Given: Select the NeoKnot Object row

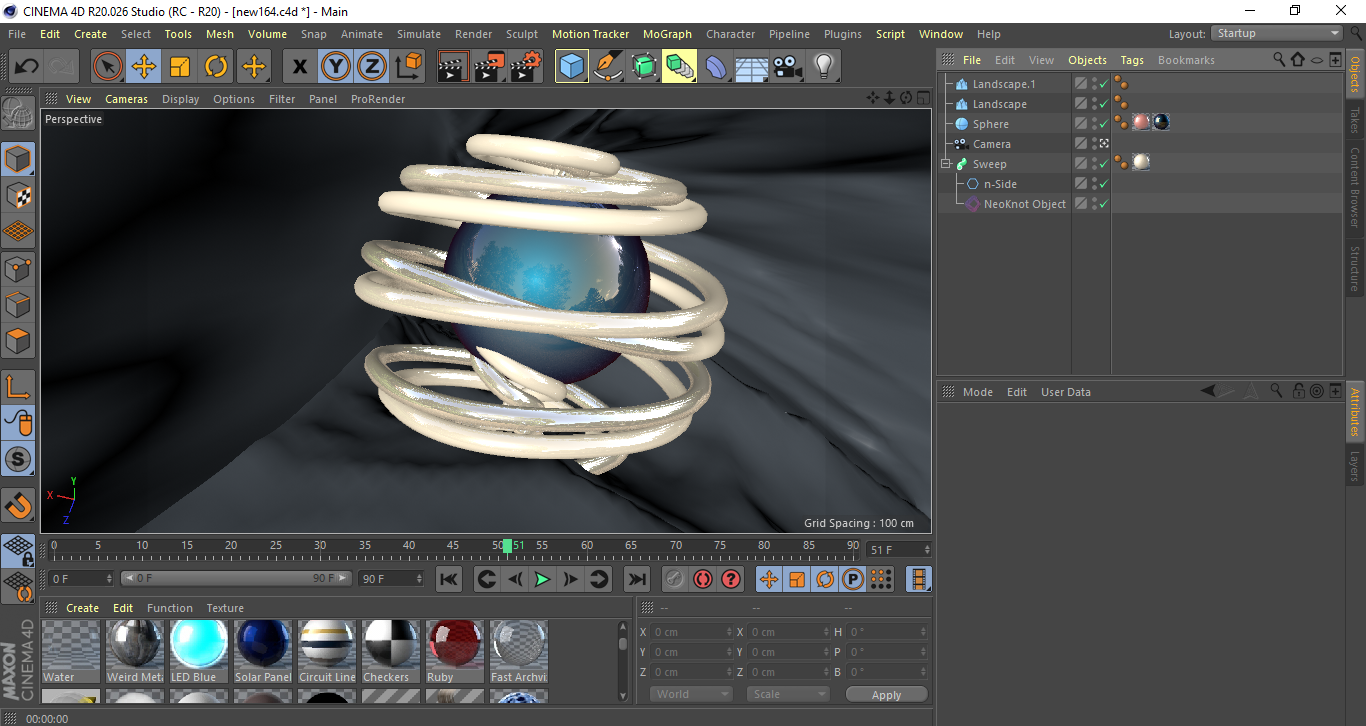Looking at the screenshot, I should tap(1025, 204).
